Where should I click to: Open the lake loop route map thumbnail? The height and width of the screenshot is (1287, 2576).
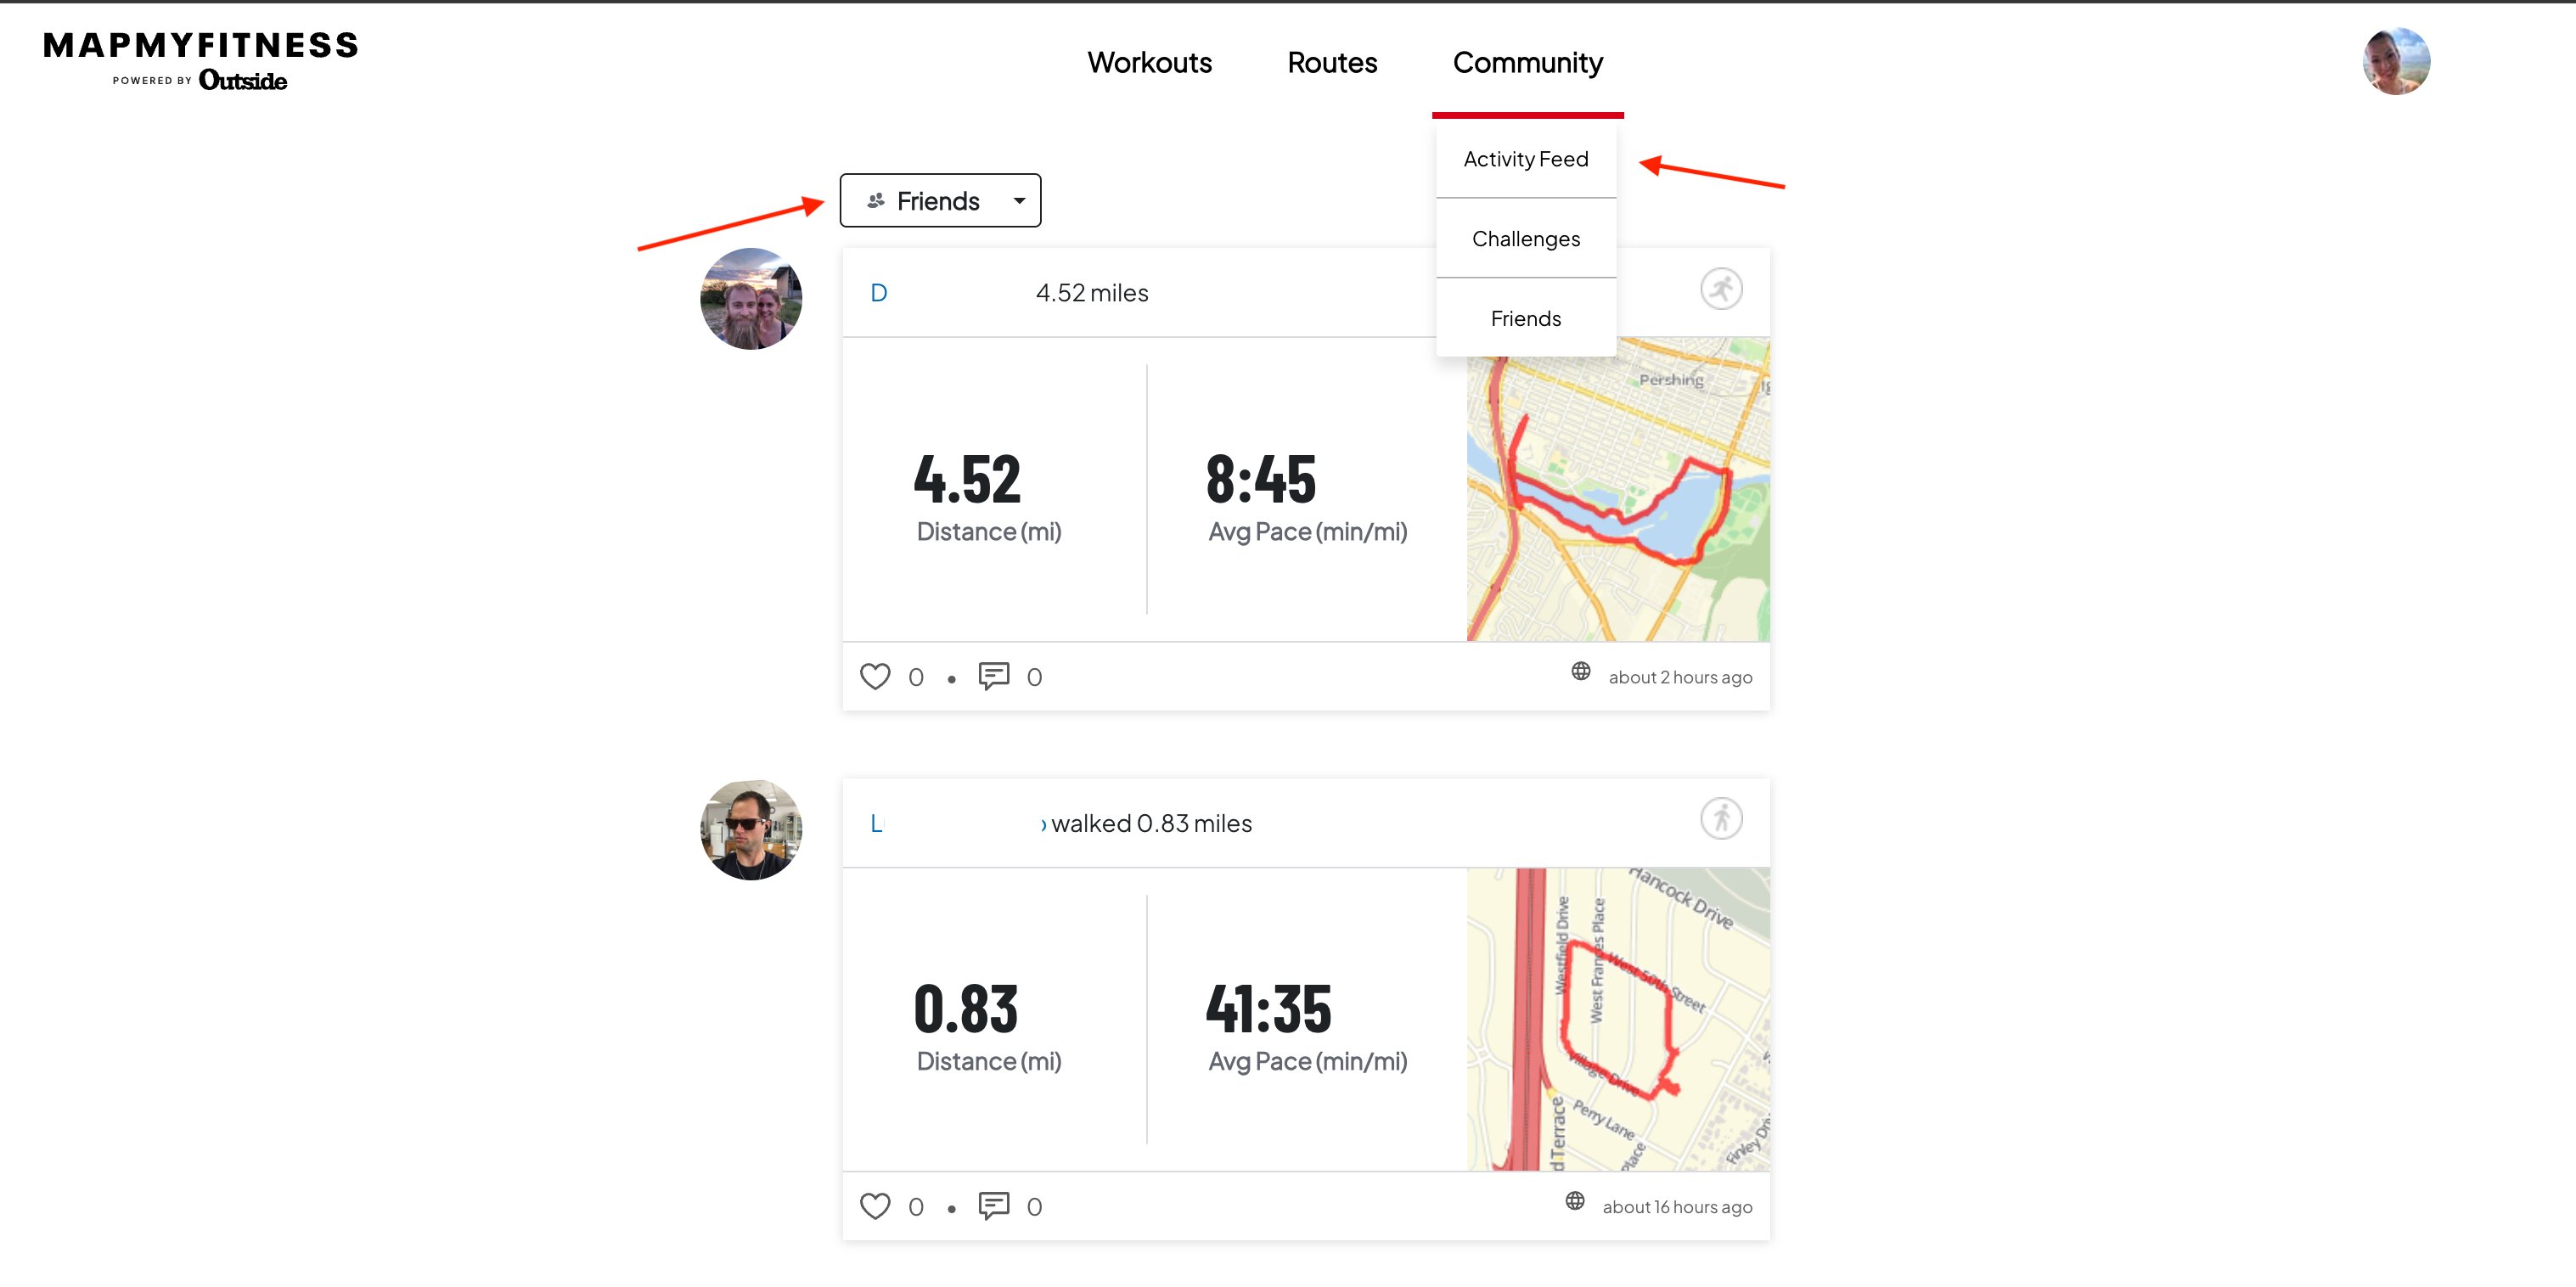[x=1617, y=490]
